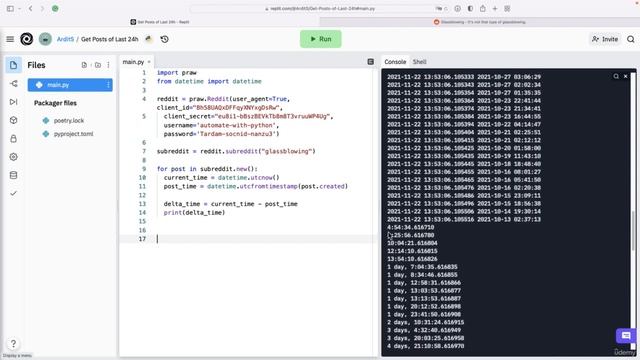Open Safari share icon
The width and height of the screenshot is (640, 360).
click(483, 8)
